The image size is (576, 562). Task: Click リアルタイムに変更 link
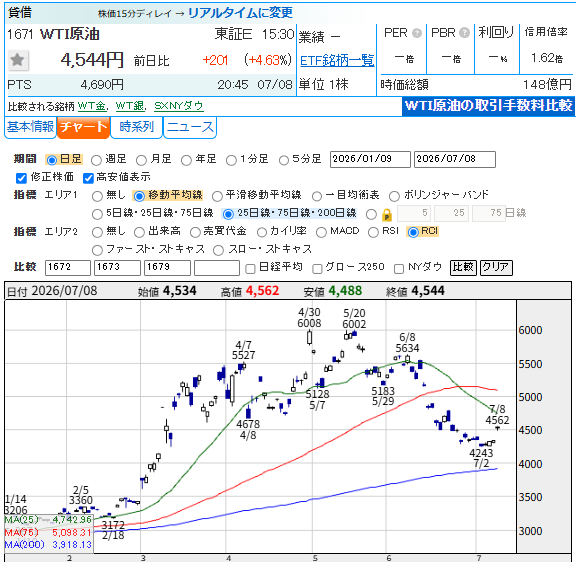(x=240, y=13)
